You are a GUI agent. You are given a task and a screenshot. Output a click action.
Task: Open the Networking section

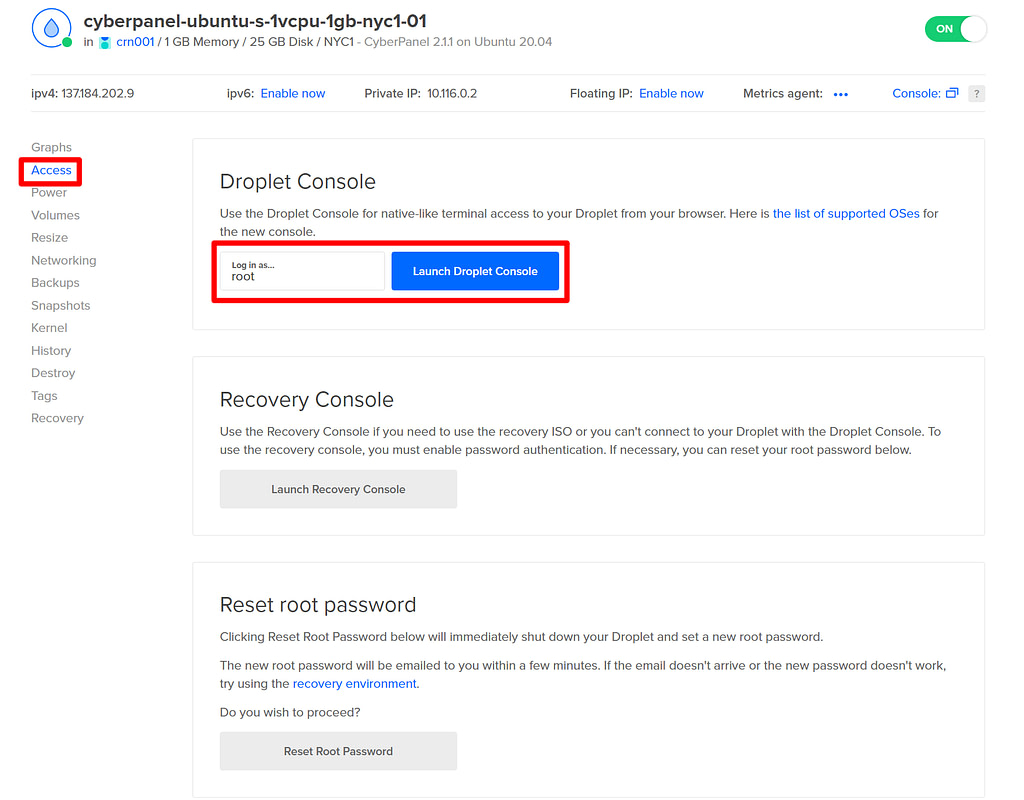63,260
